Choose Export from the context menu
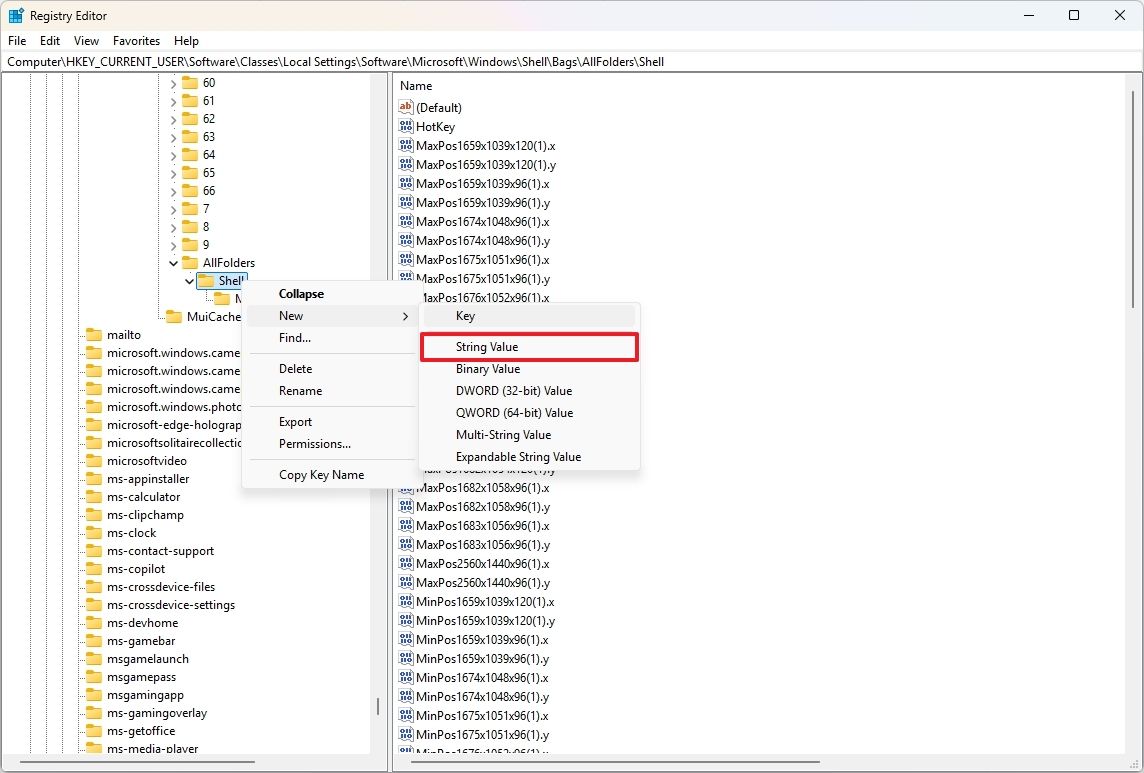1144x773 pixels. click(295, 421)
